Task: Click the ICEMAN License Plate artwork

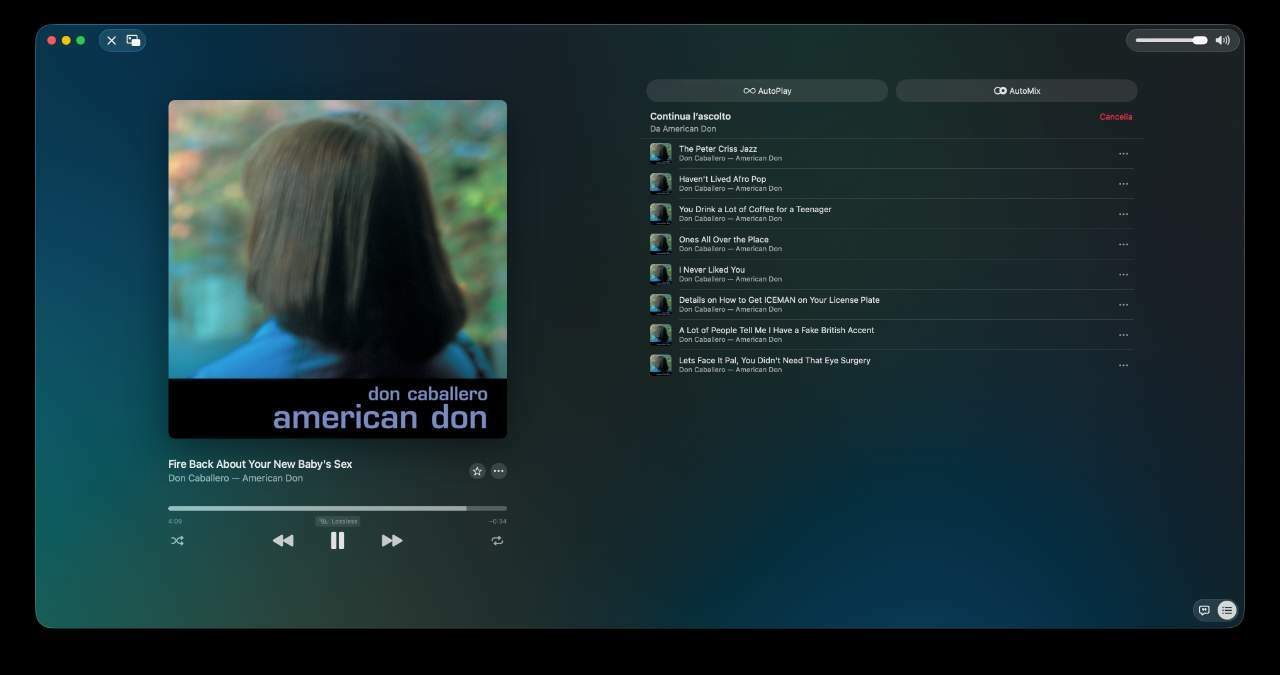Action: 660,304
